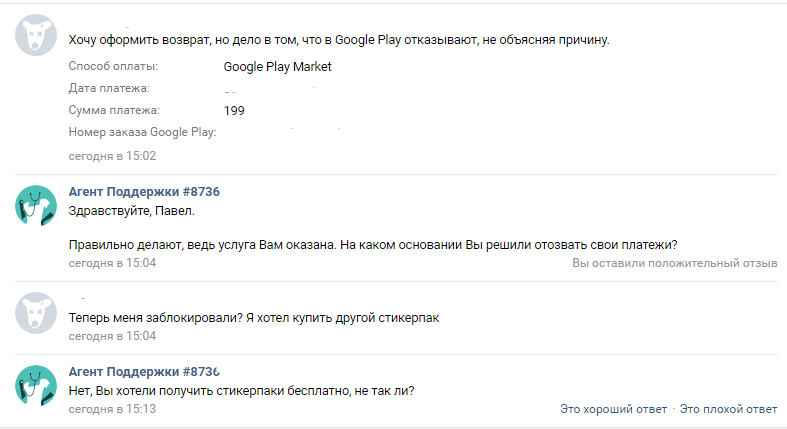This screenshot has width=787, height=429.
Task: Click the agent's сегодня в 15:04 timestamp
Action: click(x=112, y=263)
